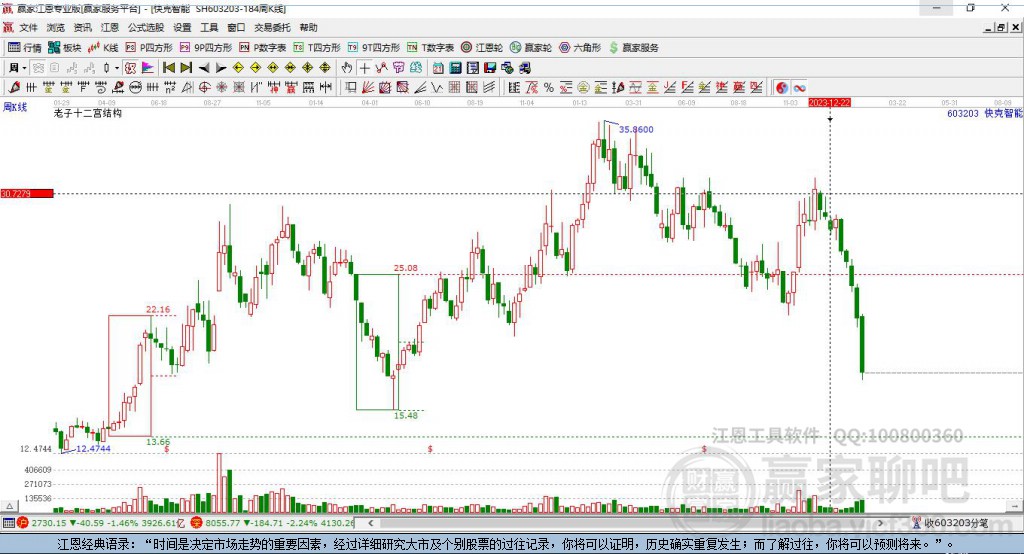Restore the inner chart window
Viewport: 1024px width, 554px height.
tap(1001, 27)
